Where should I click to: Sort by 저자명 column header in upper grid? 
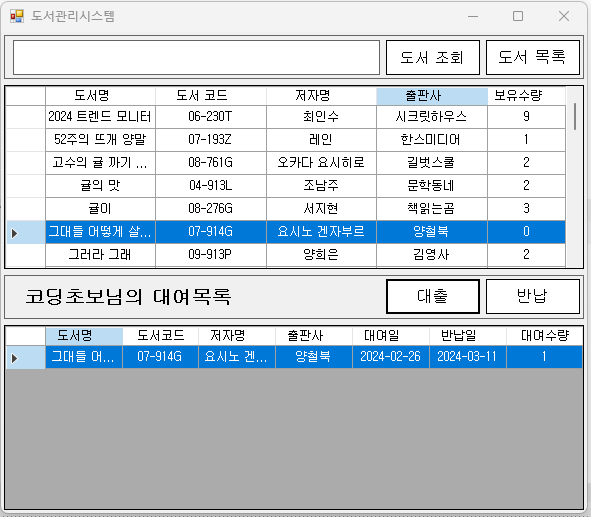(x=321, y=96)
